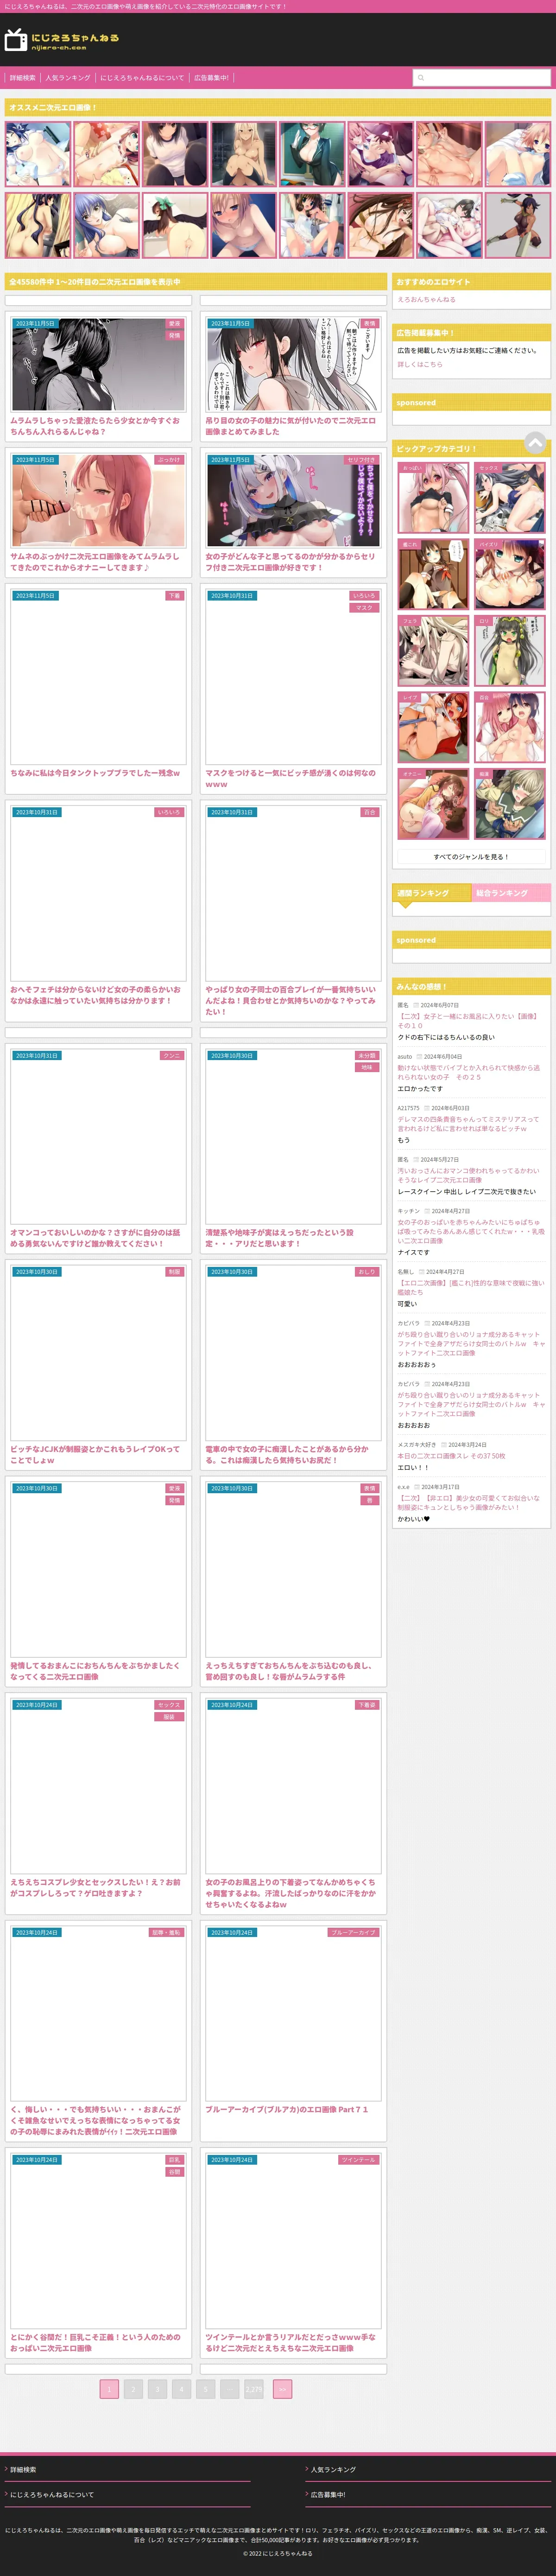Click the scroll-to-top arrow button
Screen dimensions: 556x2576
tap(535, 442)
